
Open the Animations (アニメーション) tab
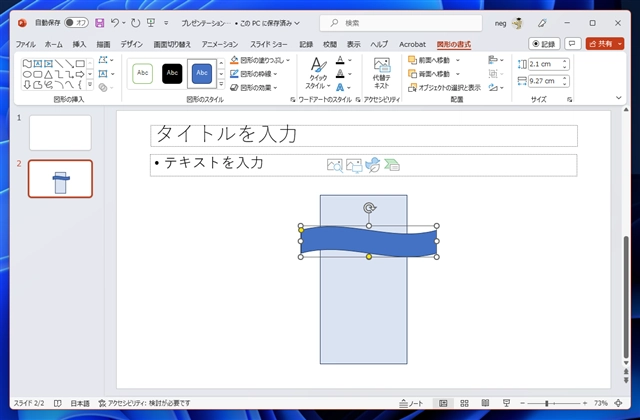coord(220,44)
